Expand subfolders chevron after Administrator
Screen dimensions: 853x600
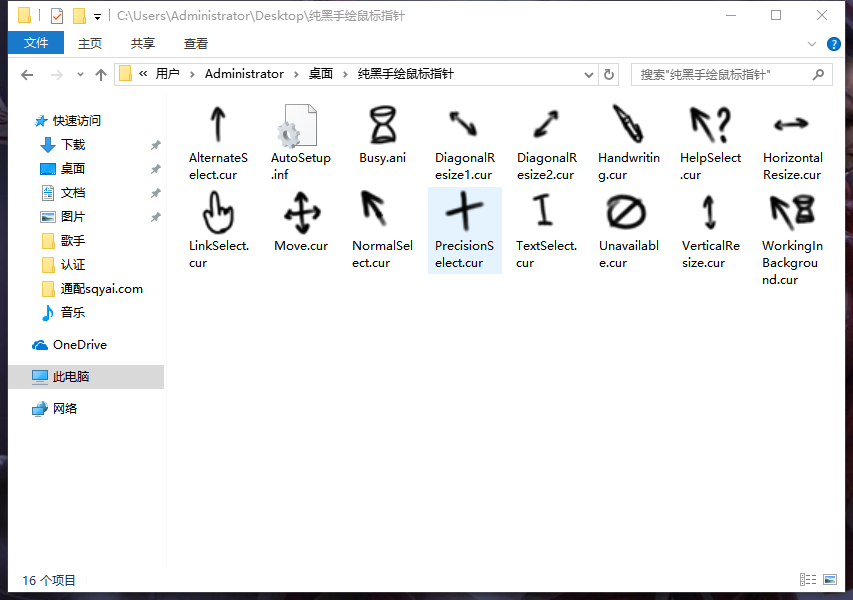click(x=296, y=75)
